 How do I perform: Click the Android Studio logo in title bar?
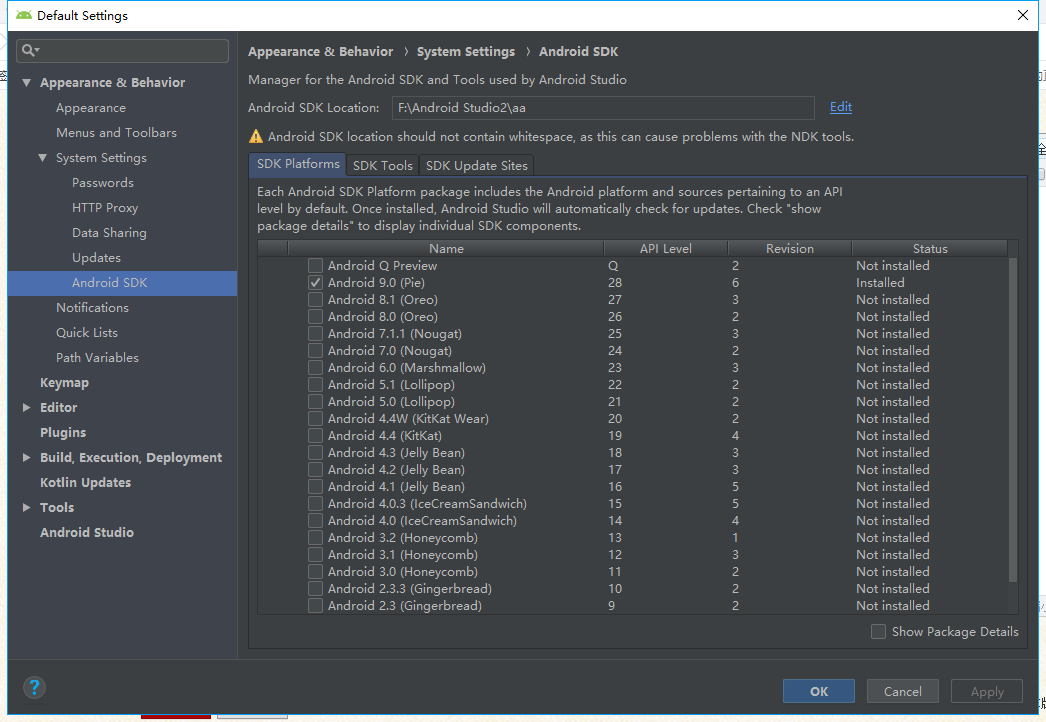point(24,15)
